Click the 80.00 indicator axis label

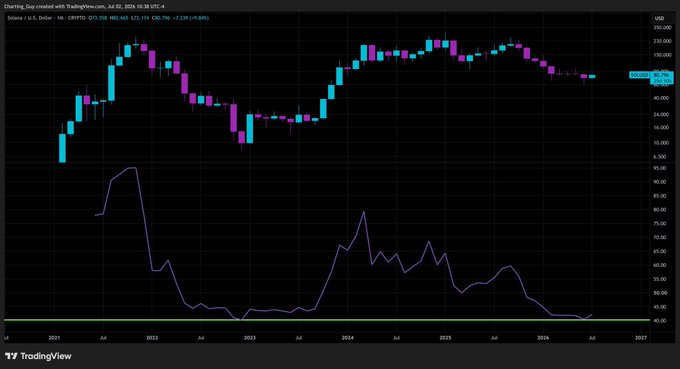(x=660, y=209)
